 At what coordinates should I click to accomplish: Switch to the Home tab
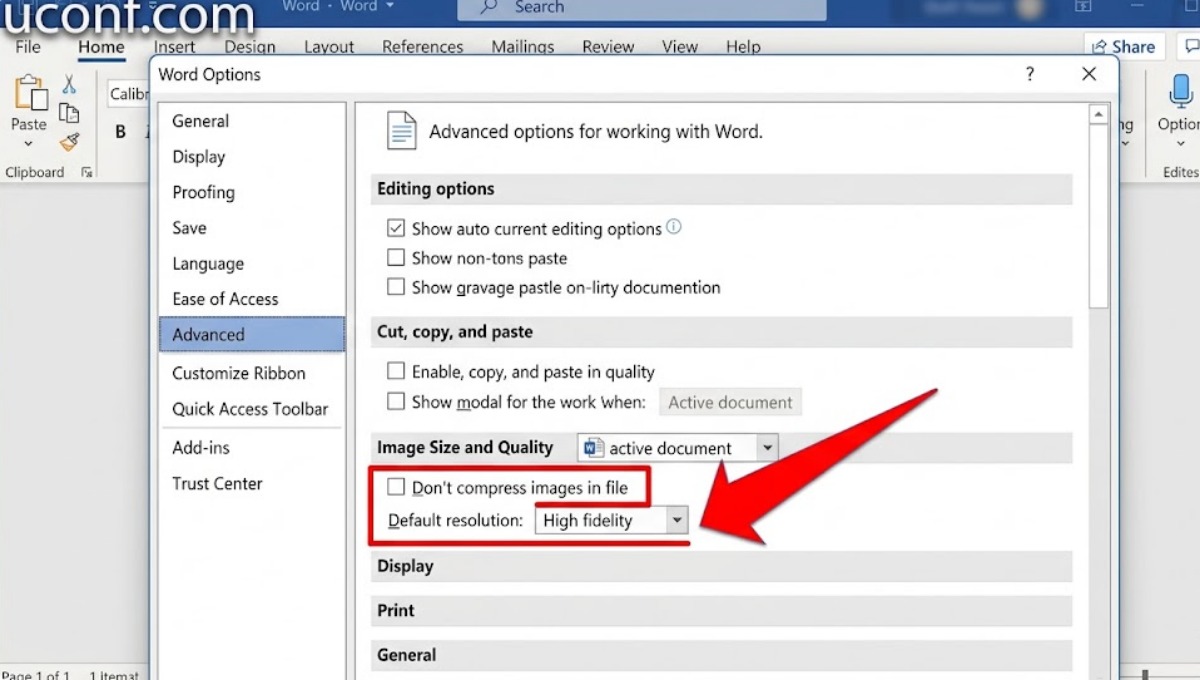click(x=101, y=47)
